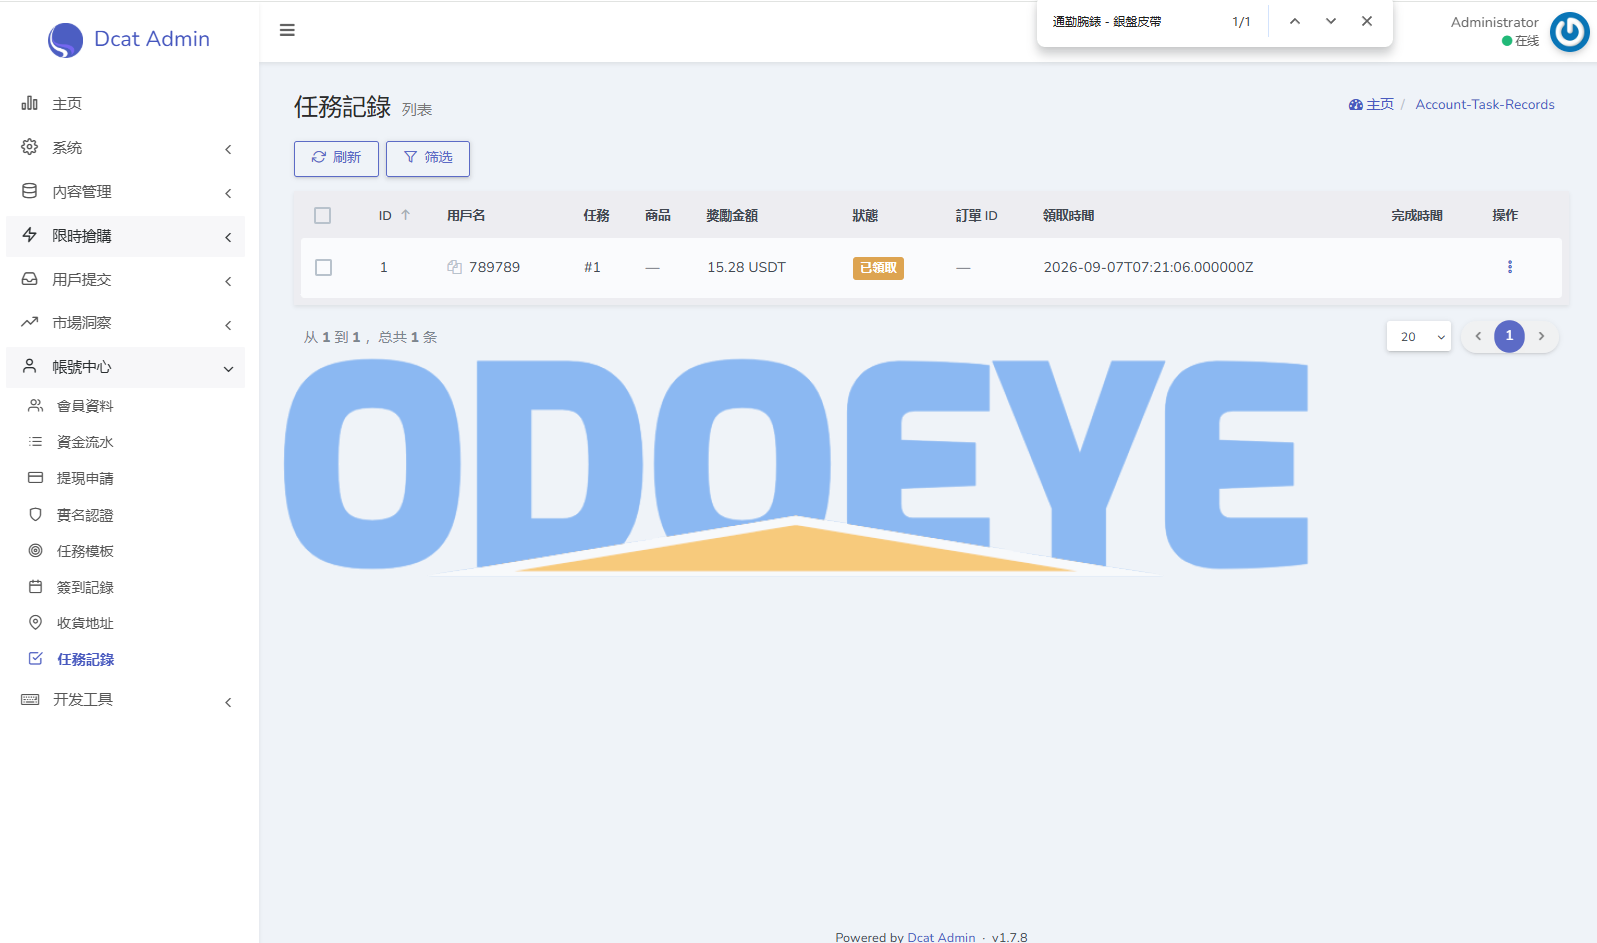
Task: Click the 主页 bar chart icon in sidebar
Action: (30, 103)
